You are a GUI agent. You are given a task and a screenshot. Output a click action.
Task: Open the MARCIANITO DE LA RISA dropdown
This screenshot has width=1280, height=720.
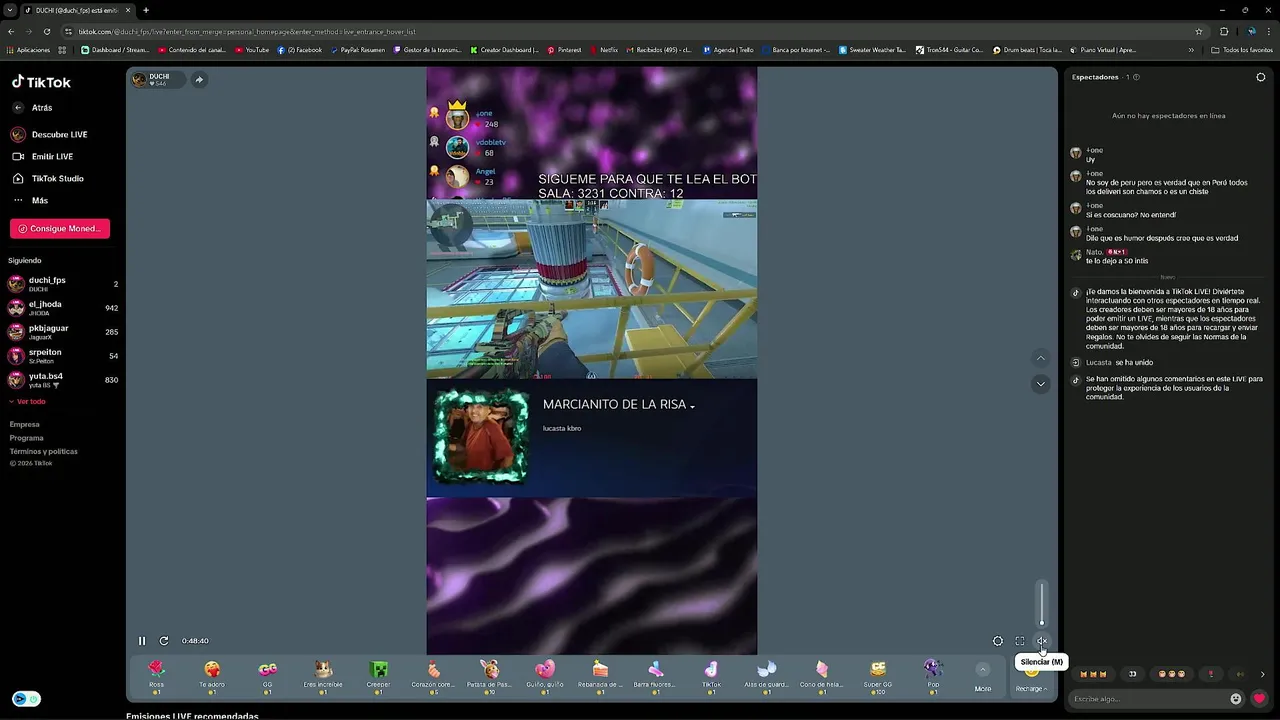(x=692, y=406)
